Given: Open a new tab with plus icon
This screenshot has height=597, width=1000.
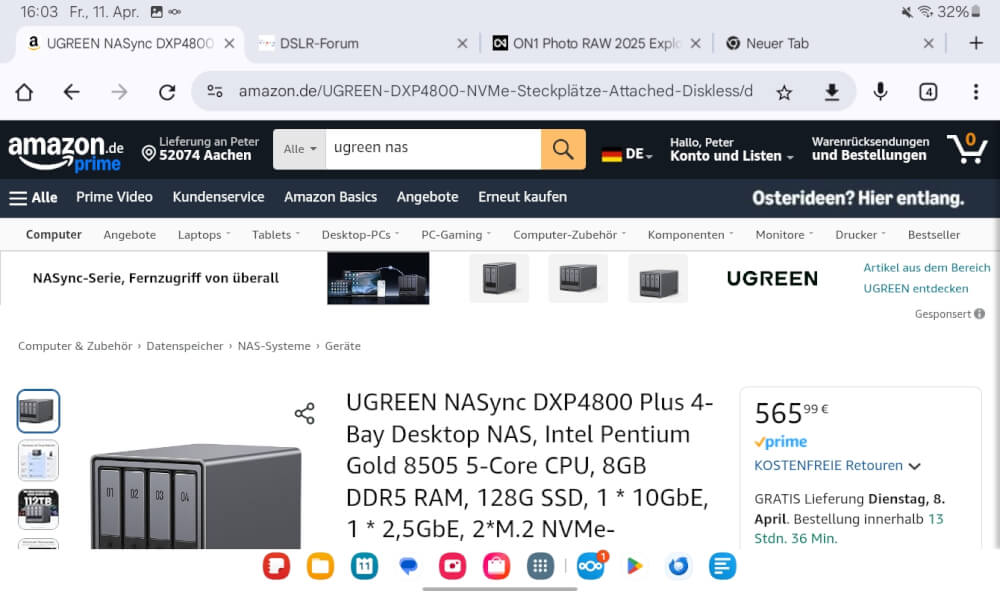Looking at the screenshot, I should pyautogui.click(x=976, y=43).
